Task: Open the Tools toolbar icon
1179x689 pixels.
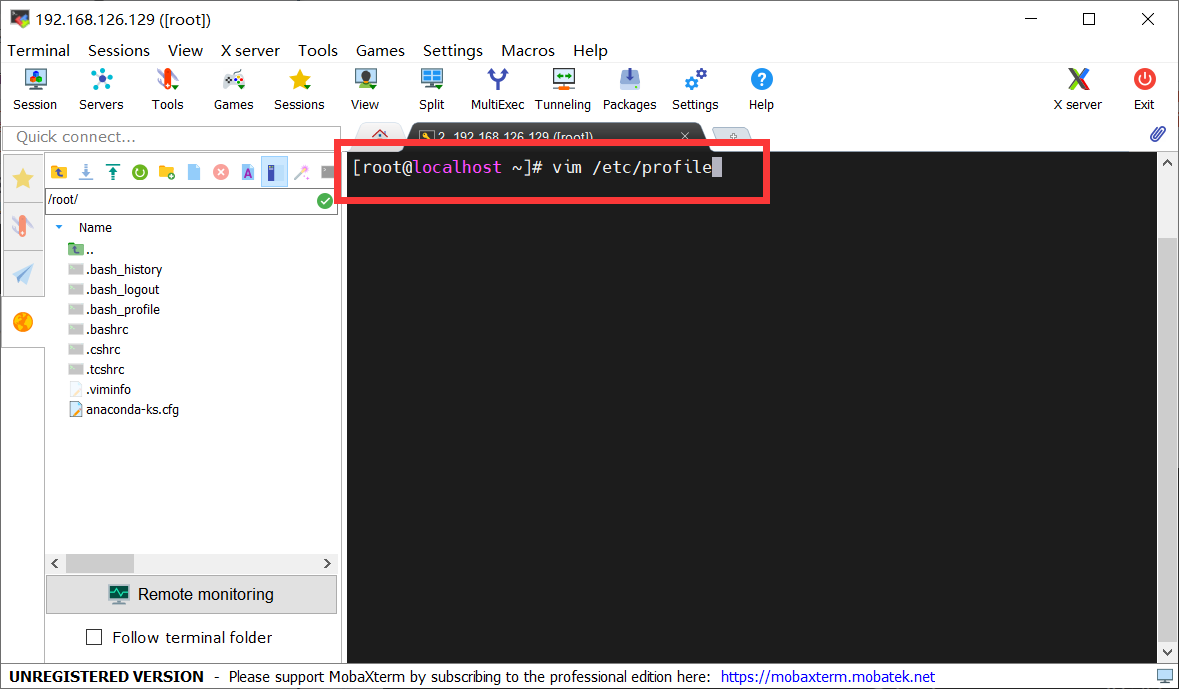Action: 167,90
